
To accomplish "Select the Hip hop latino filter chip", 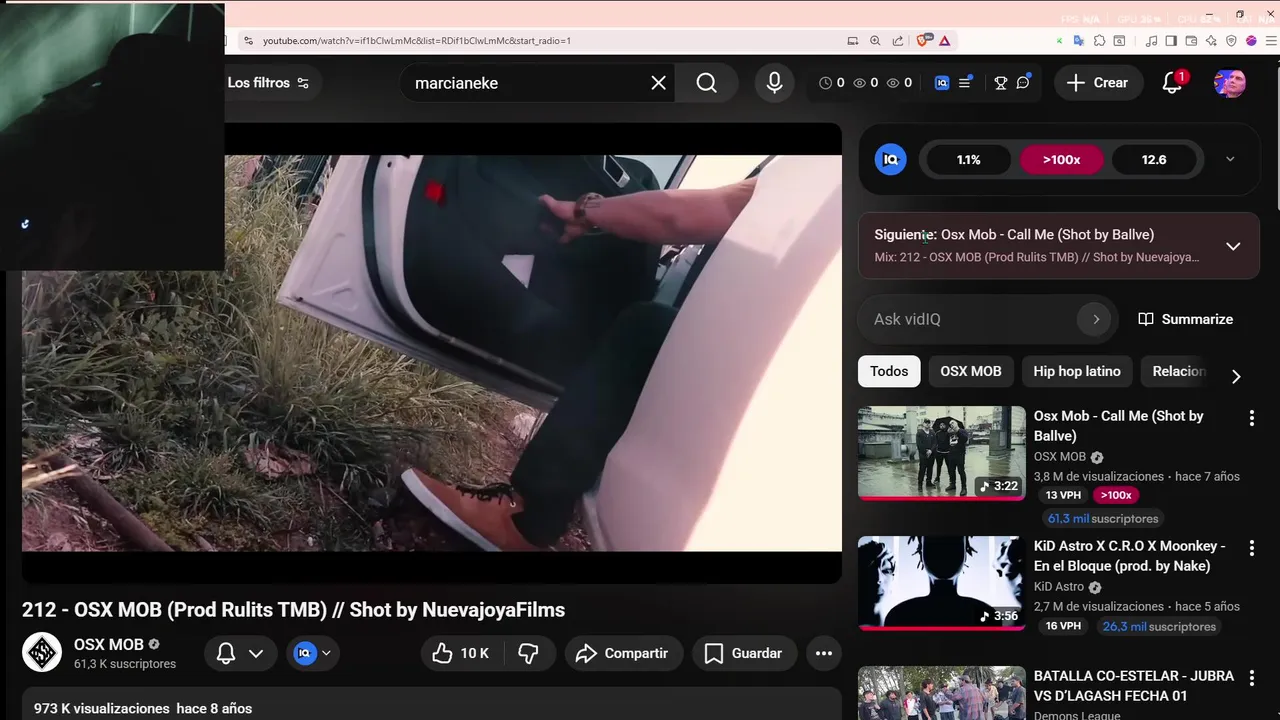I will pyautogui.click(x=1077, y=371).
